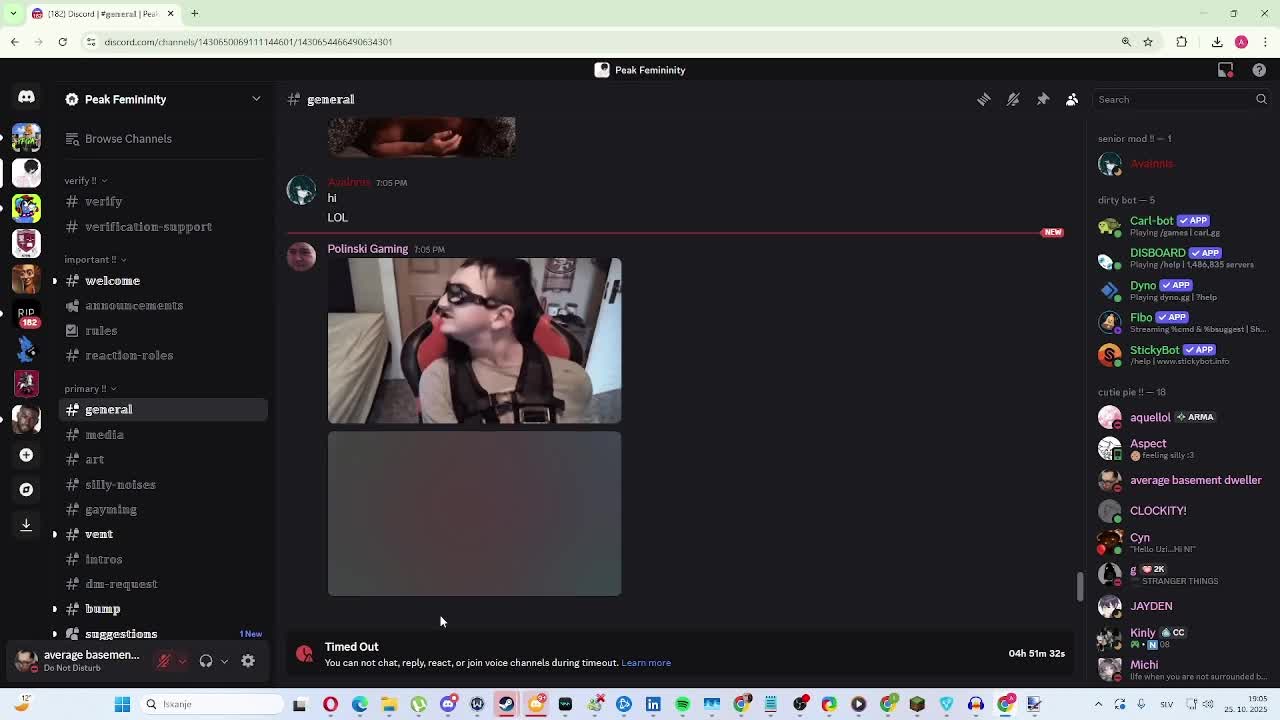Screen dimensions: 1280x720
Task: Click the Help question mark icon
Action: 1259,70
